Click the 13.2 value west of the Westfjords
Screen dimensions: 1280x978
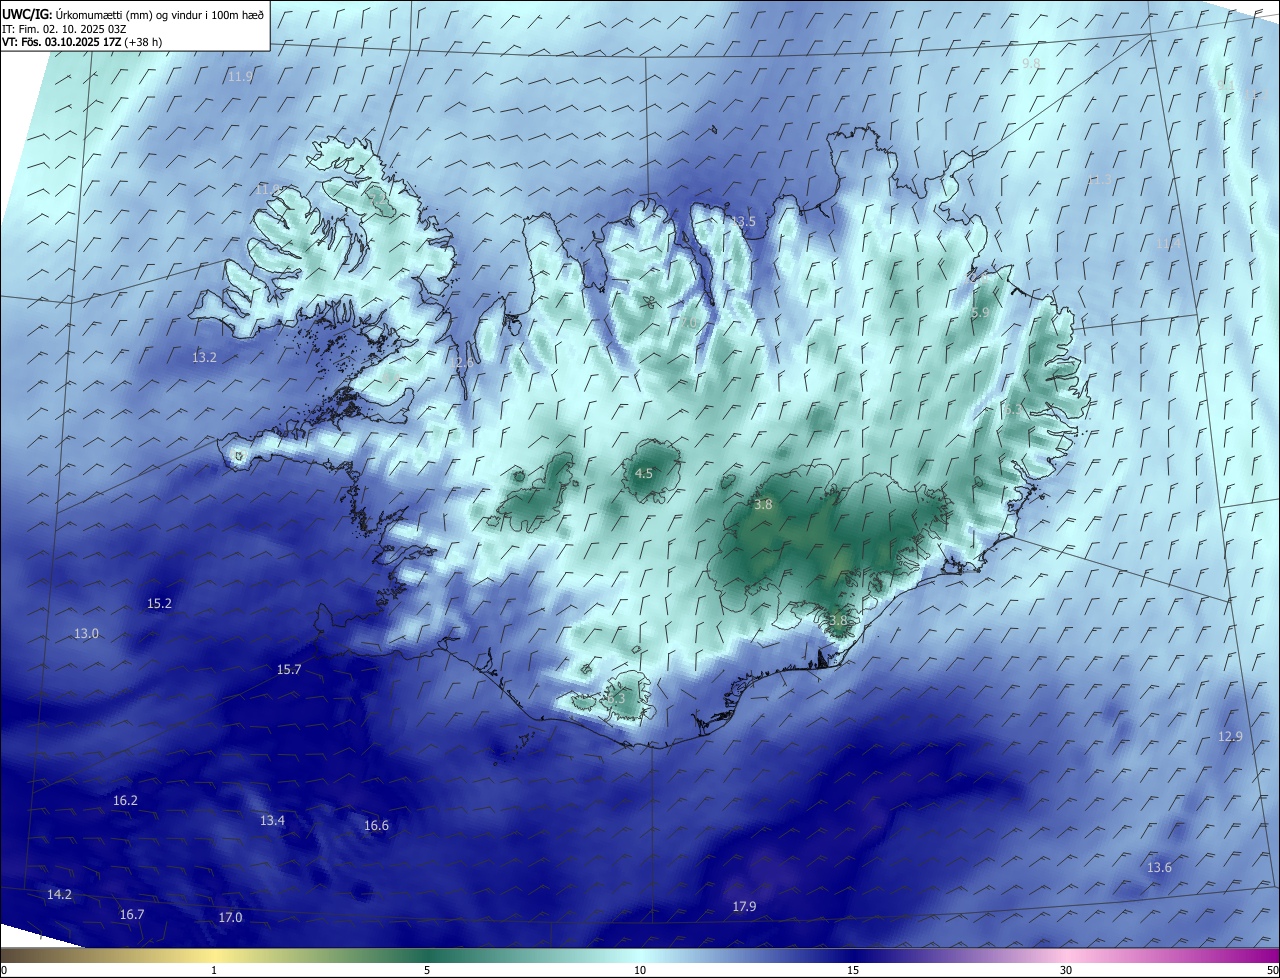(204, 357)
